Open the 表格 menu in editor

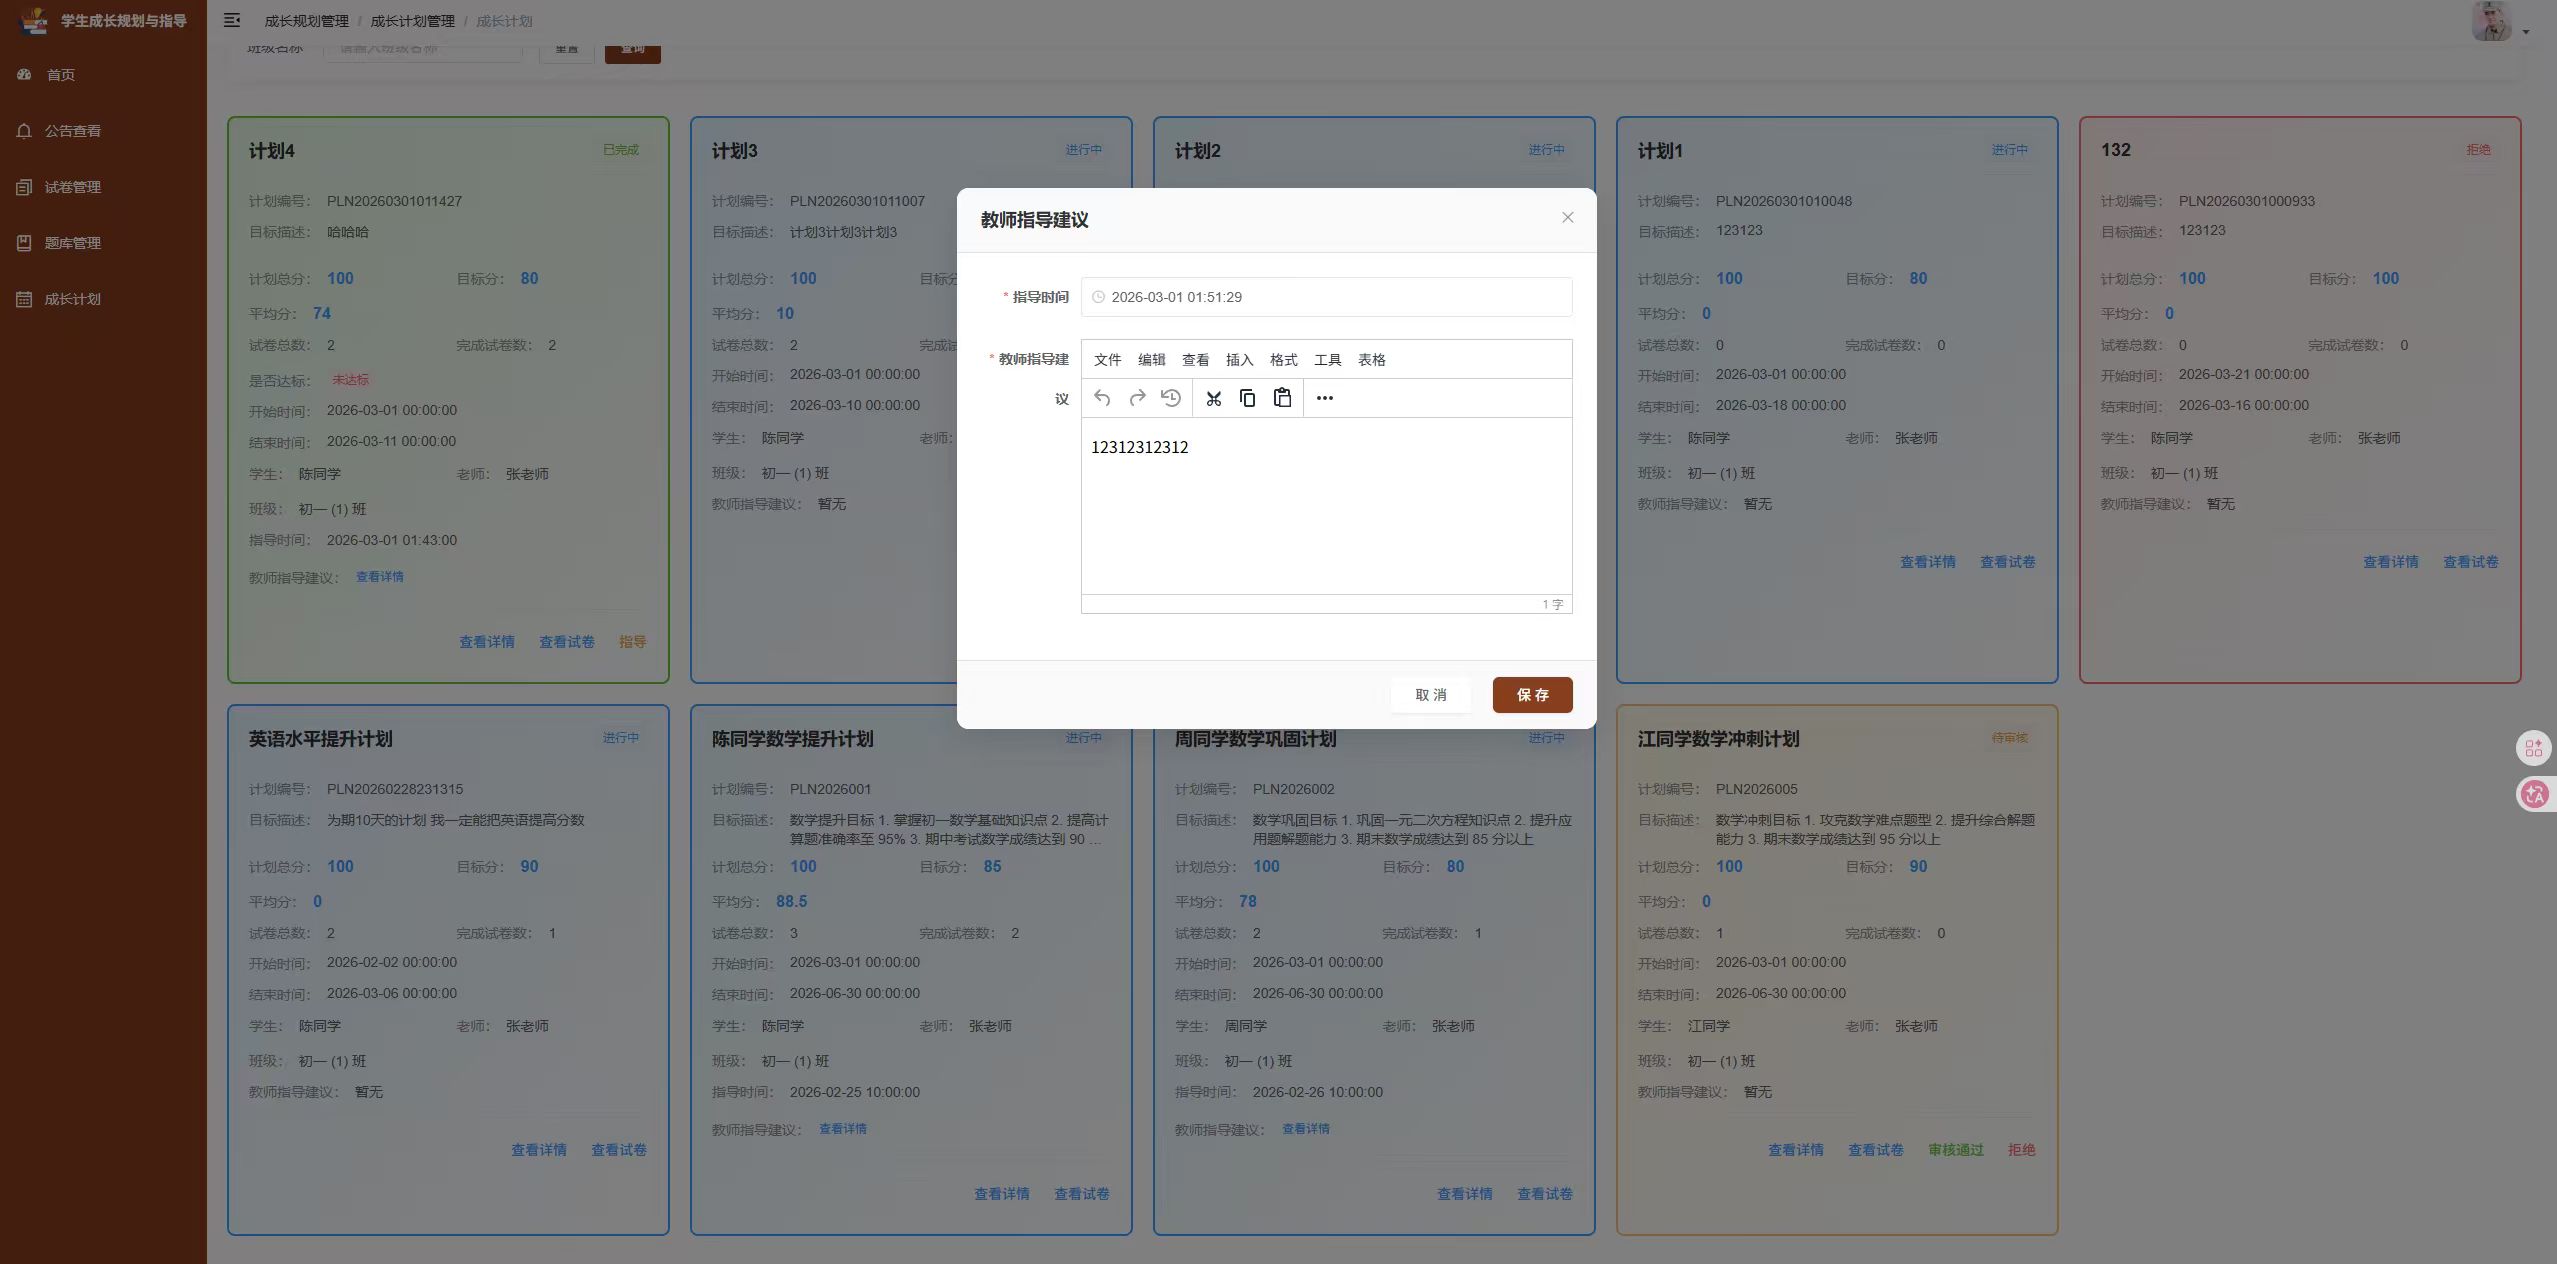pyautogui.click(x=1371, y=360)
